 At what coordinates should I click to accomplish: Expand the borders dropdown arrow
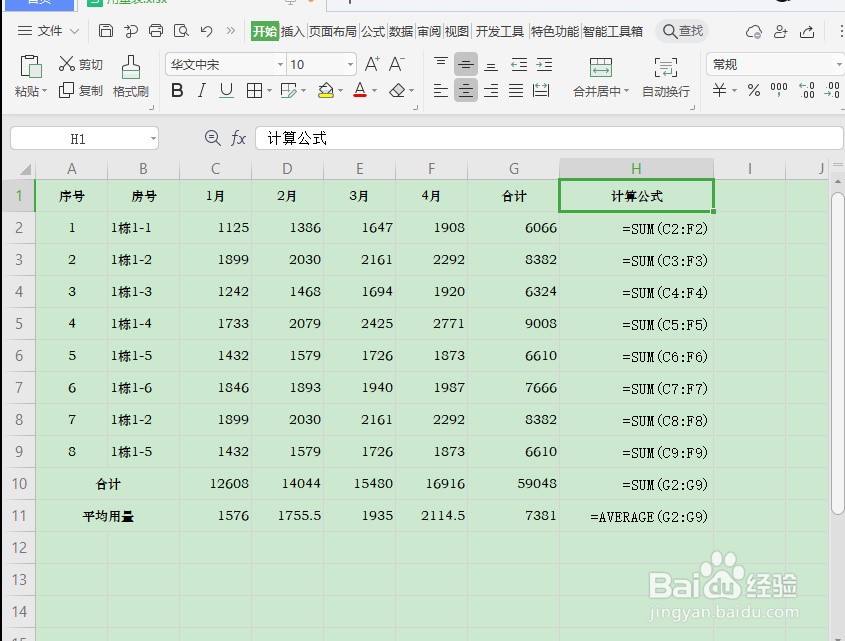pos(269,91)
